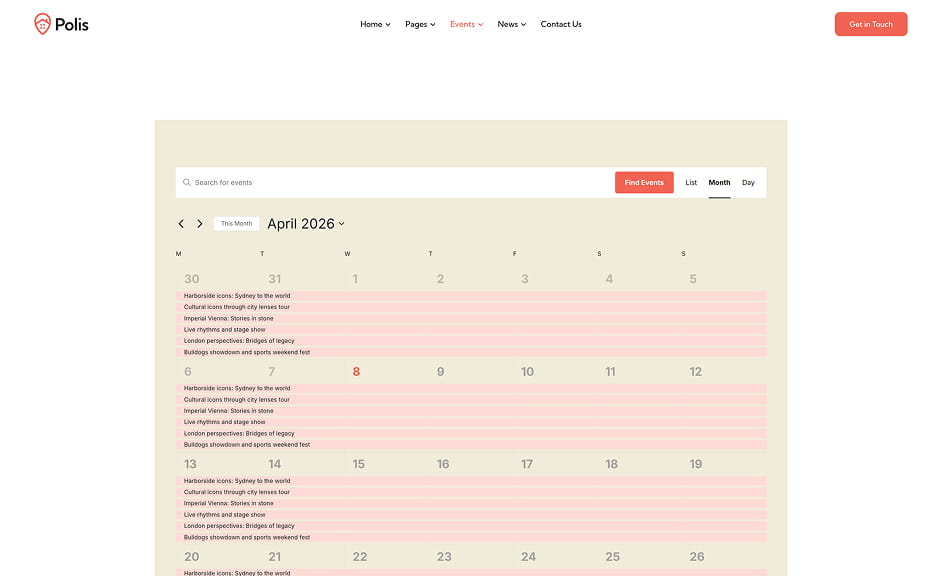Open Bulldogs showdown event under week of 30
942x576 pixels.
tap(471, 352)
